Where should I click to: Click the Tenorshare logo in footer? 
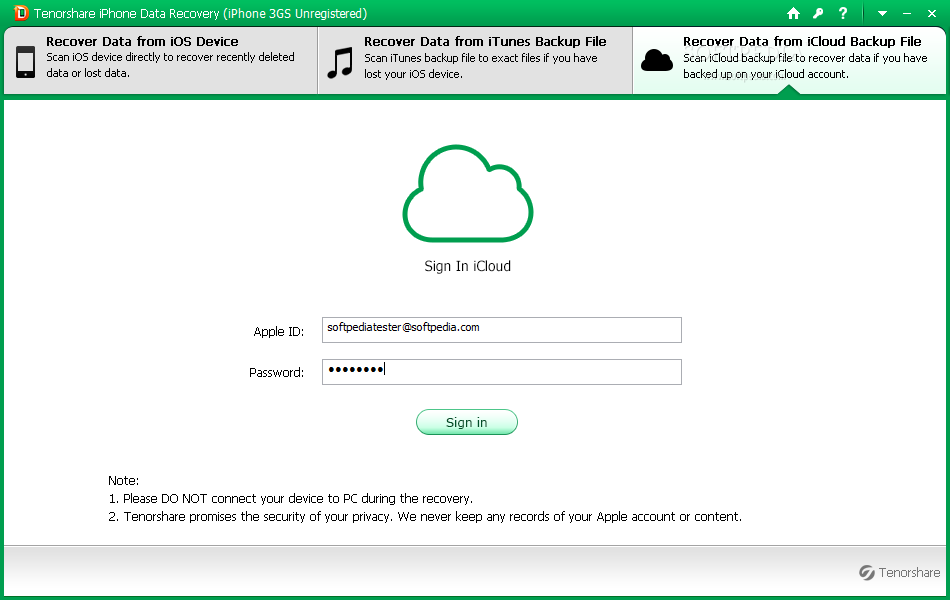coord(900,572)
